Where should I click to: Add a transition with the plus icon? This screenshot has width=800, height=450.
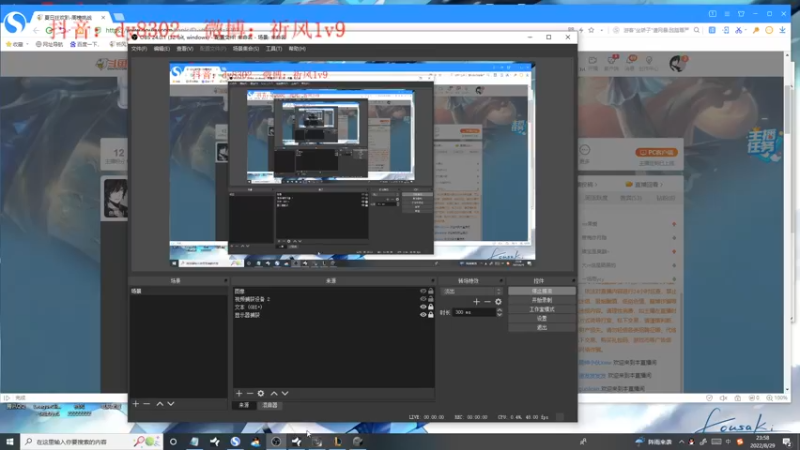pos(476,302)
